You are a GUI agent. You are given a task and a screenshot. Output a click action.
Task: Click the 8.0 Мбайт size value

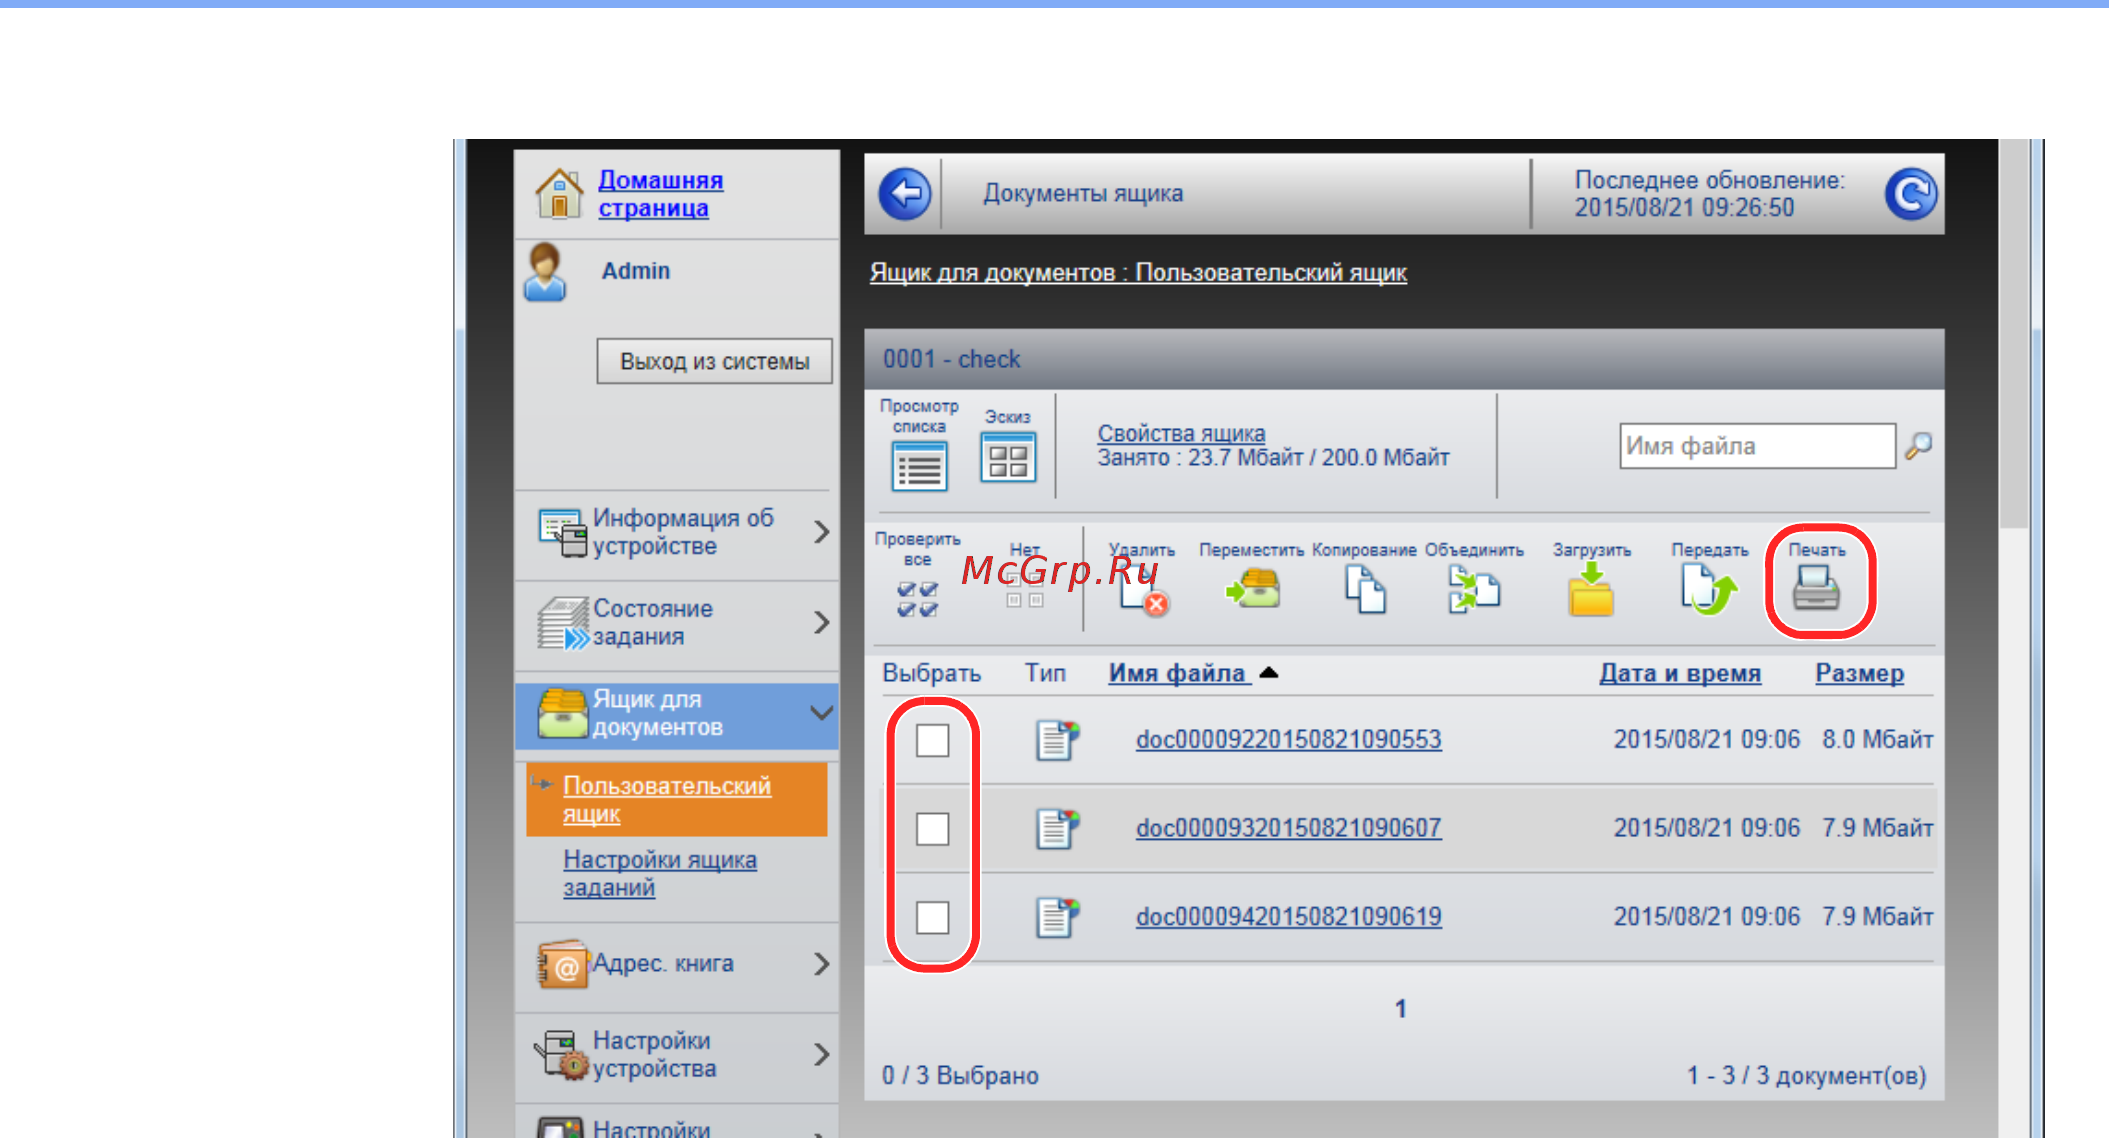click(x=1877, y=740)
